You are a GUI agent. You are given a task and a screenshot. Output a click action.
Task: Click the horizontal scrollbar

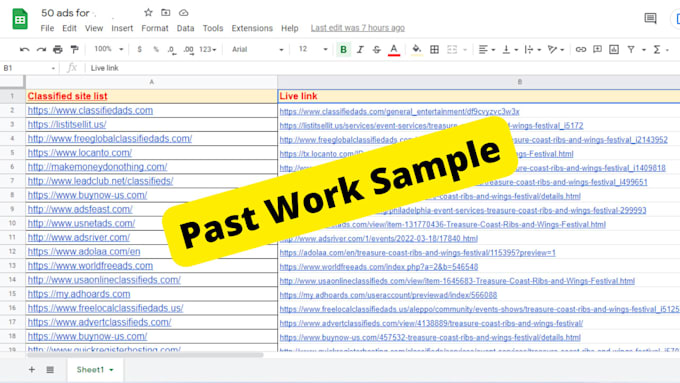144,355
